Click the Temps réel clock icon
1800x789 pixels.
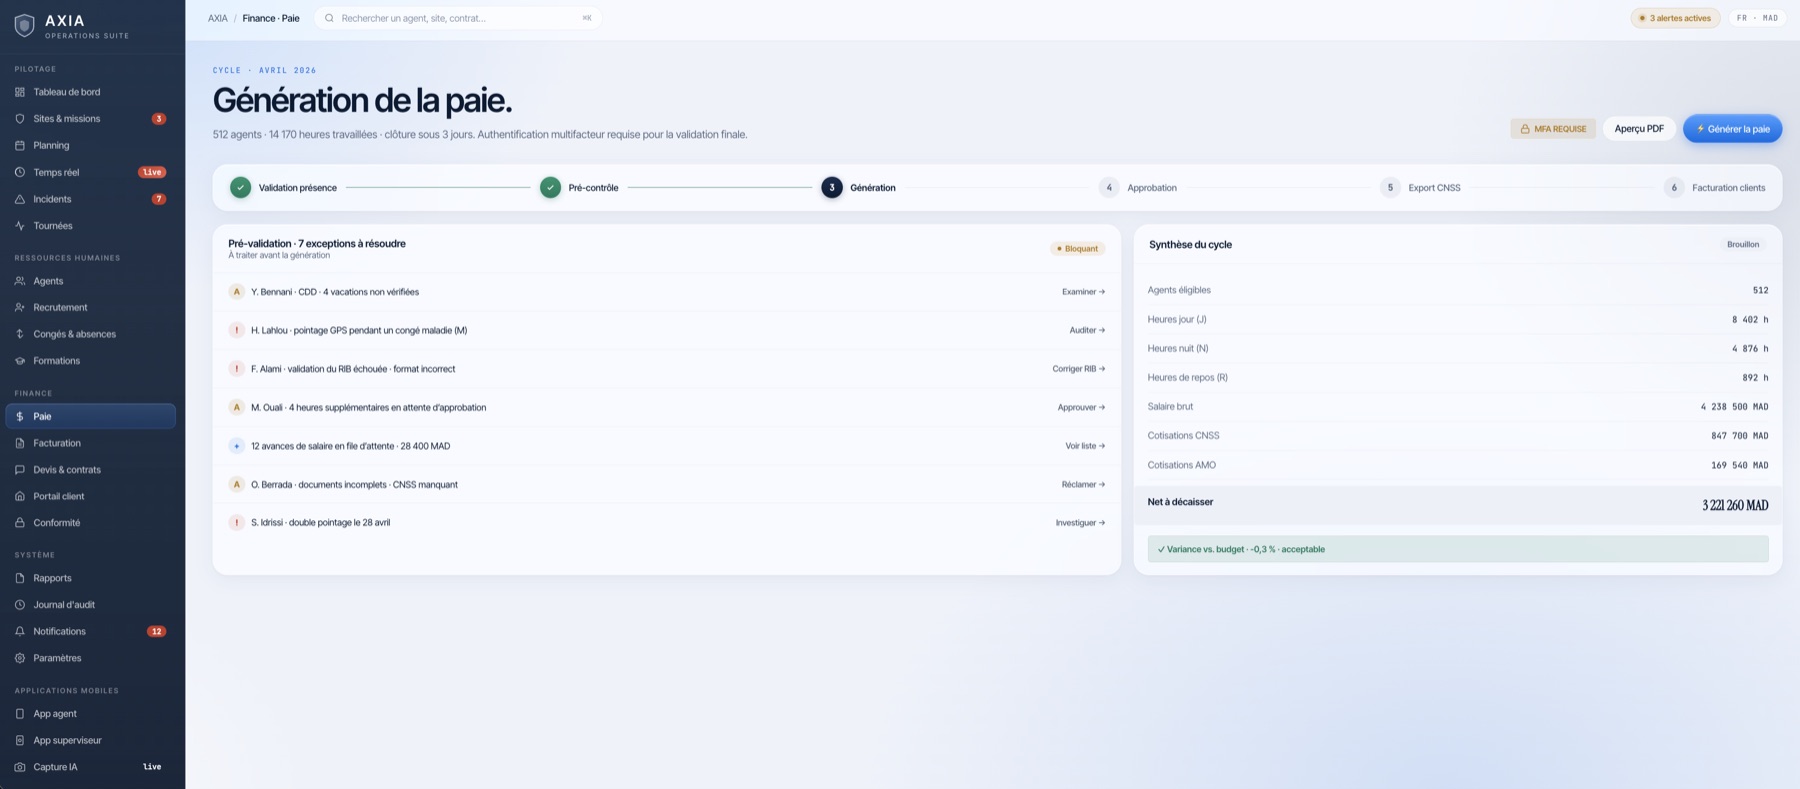coord(20,172)
